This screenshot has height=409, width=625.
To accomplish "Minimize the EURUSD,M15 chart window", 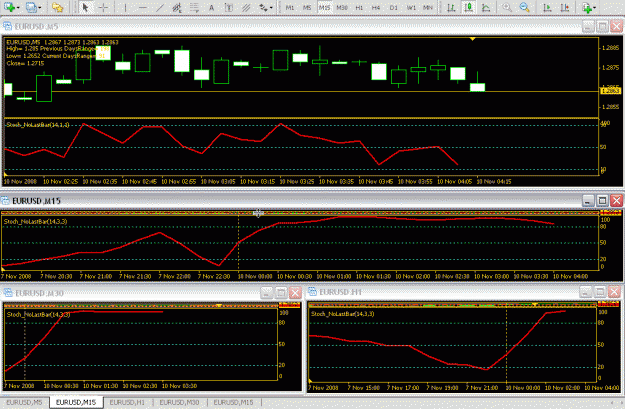I will (588, 201).
